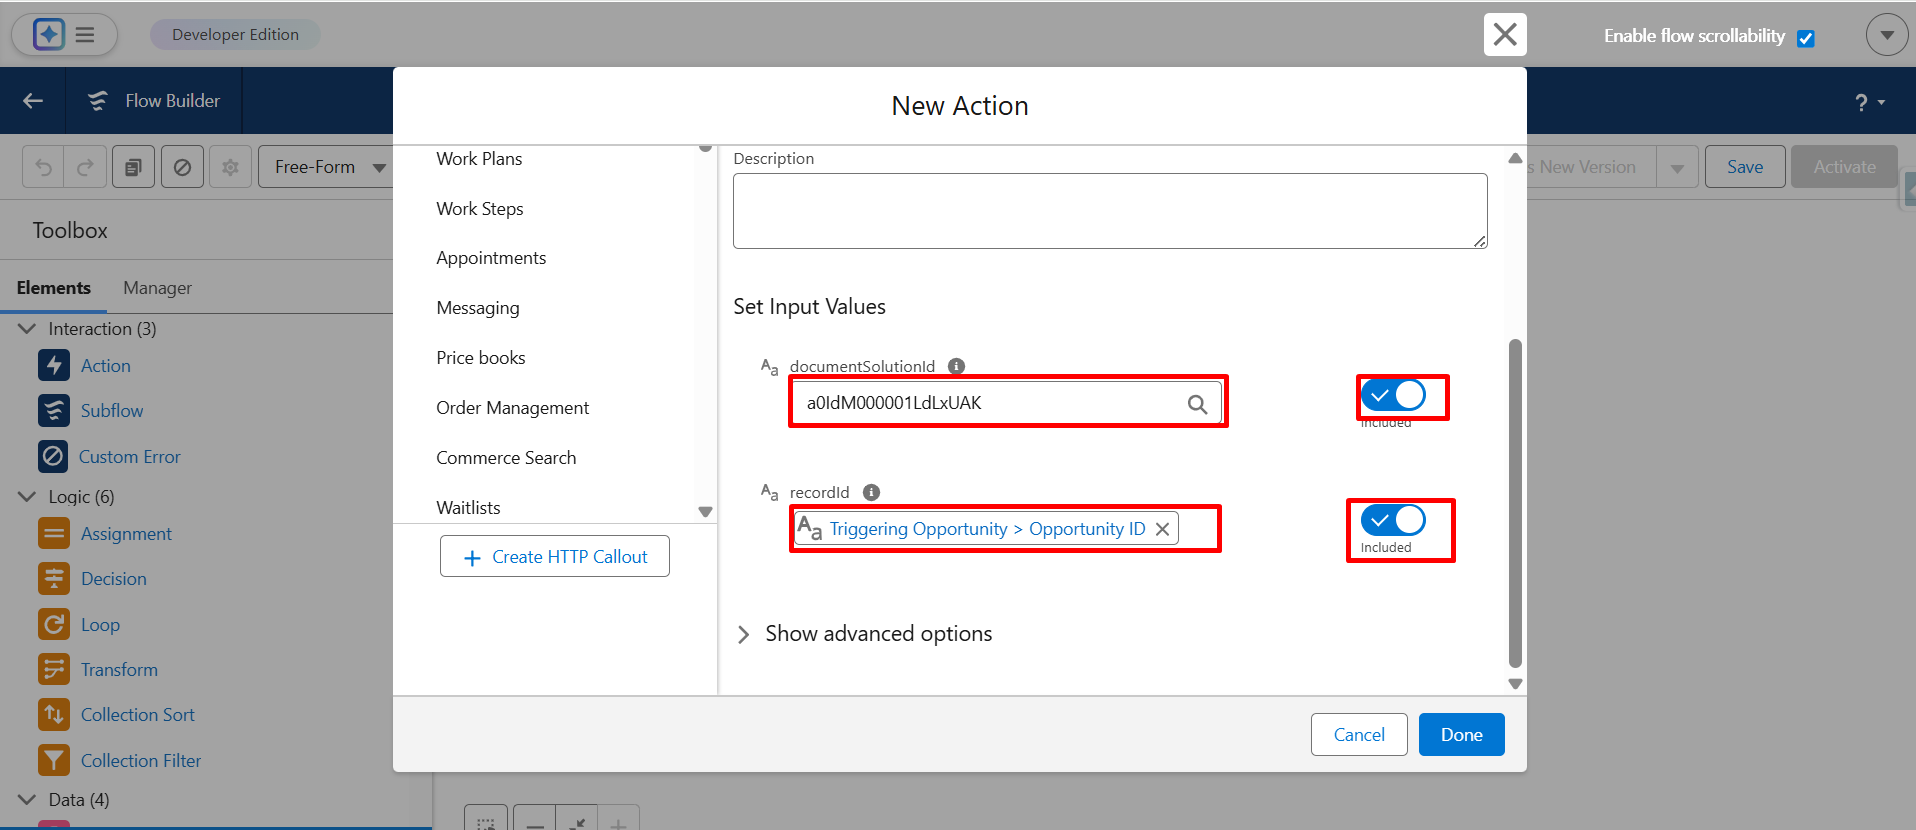Click the Done button

[1461, 735]
